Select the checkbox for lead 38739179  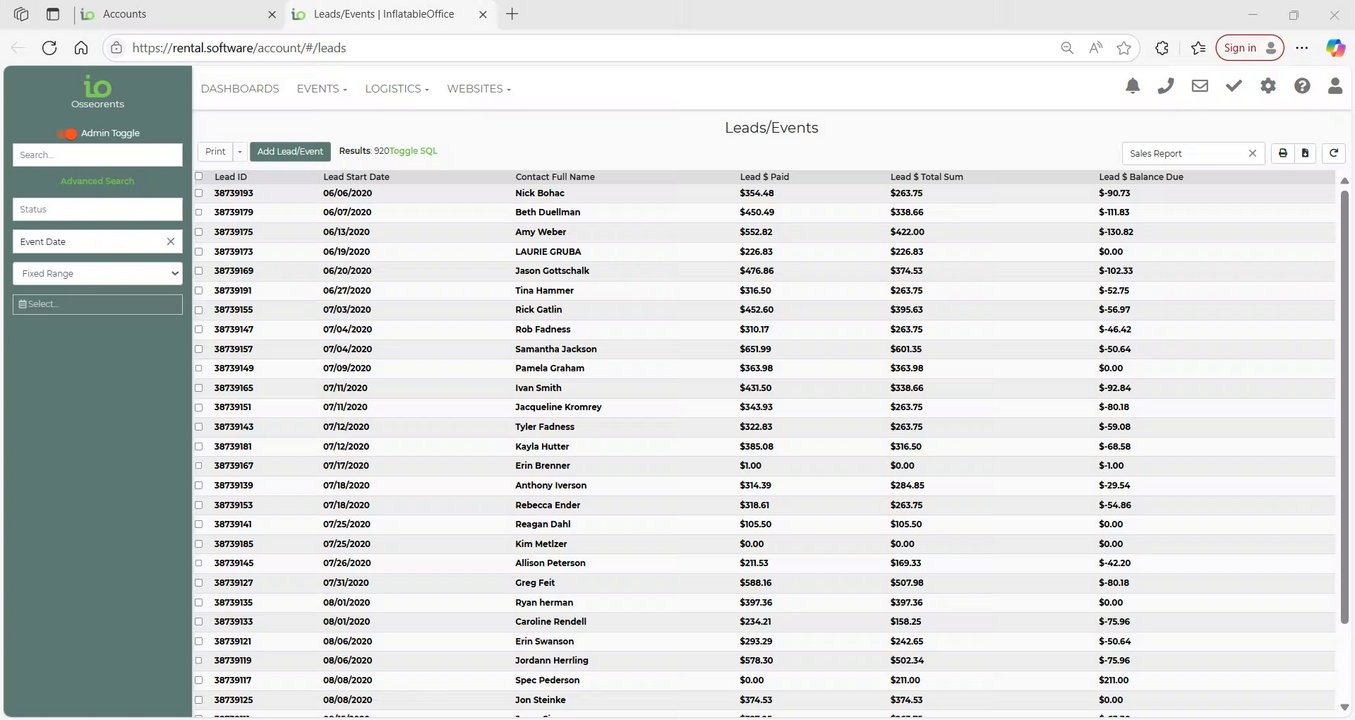199,212
